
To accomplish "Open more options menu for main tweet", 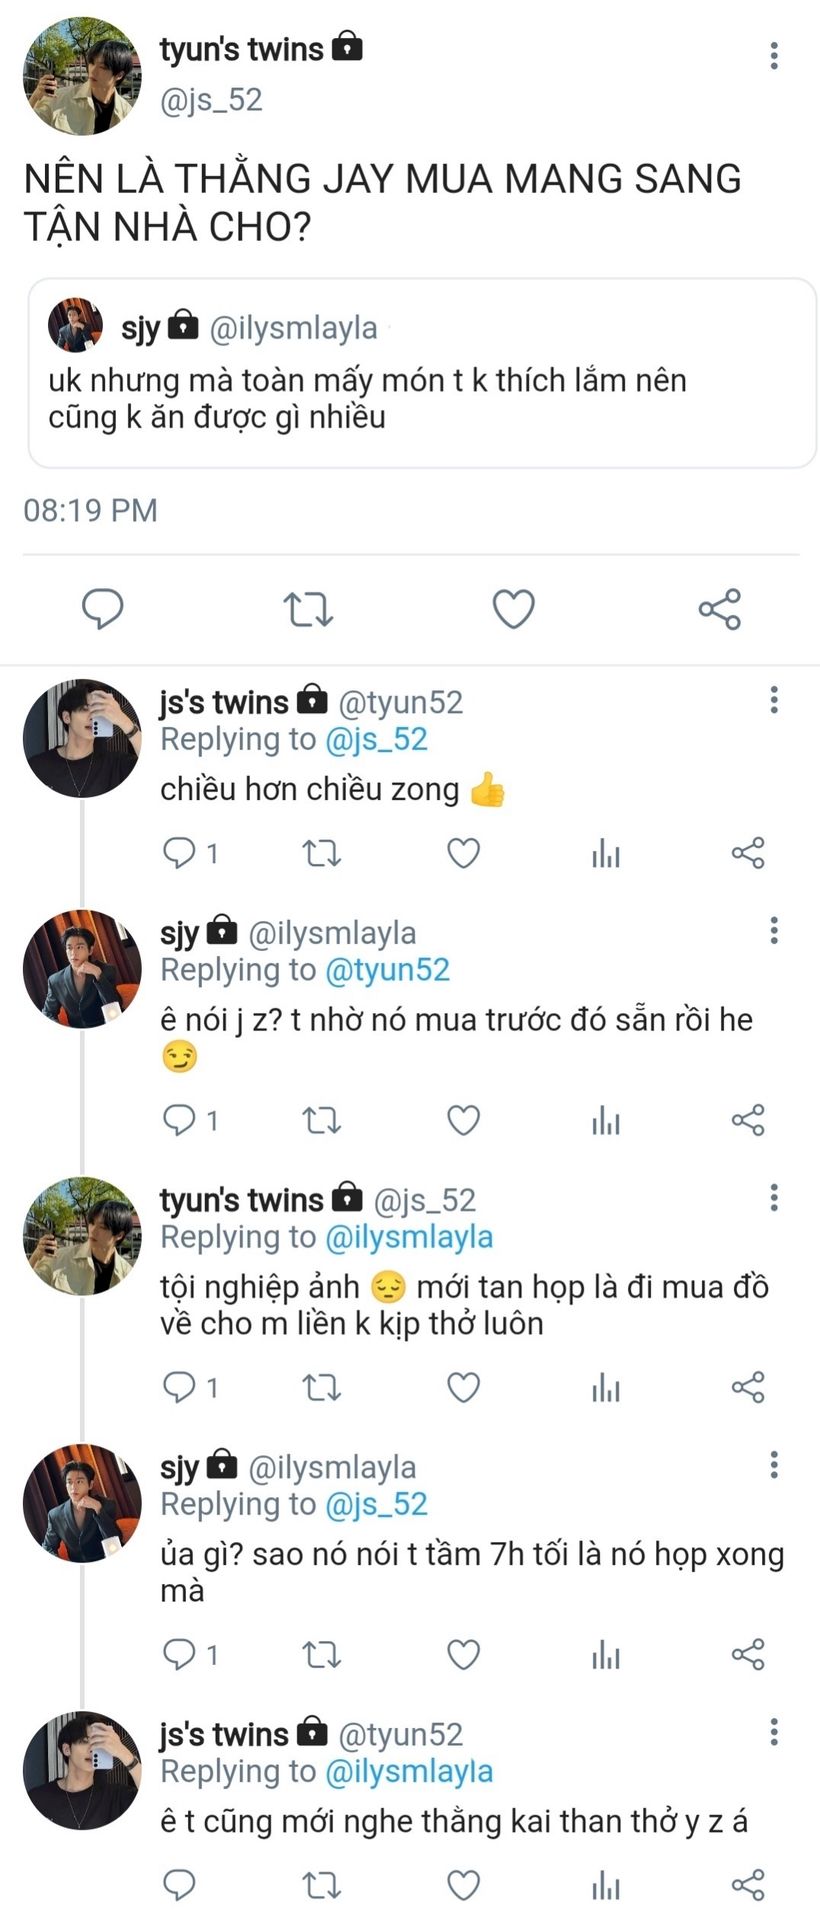I will [773, 56].
